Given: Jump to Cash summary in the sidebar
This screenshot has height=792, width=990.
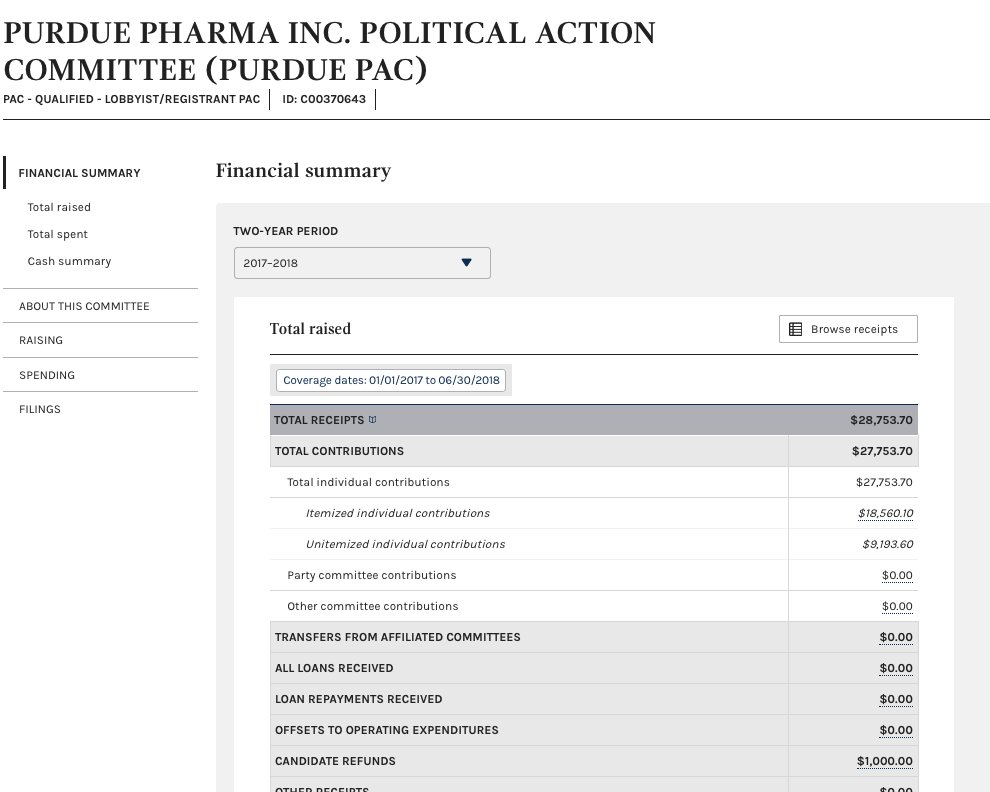Looking at the screenshot, I should [x=69, y=261].
